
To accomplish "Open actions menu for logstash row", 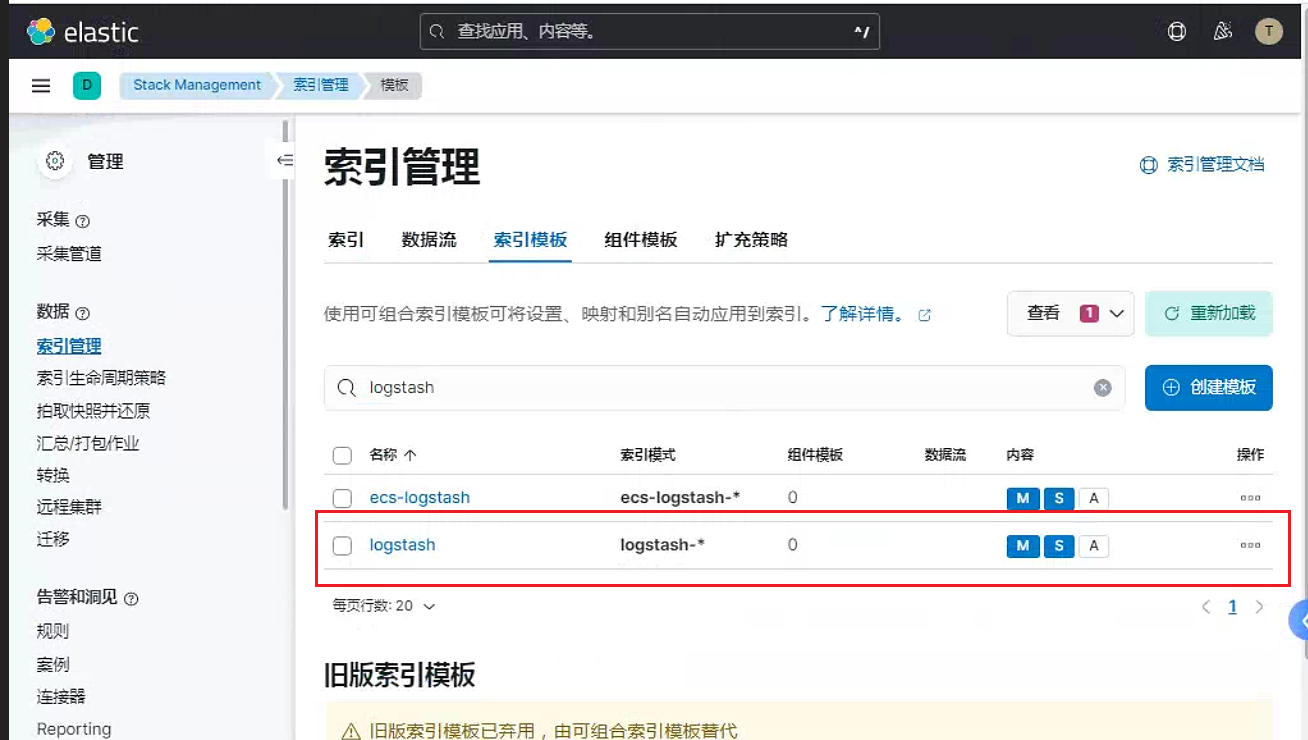I will [x=1250, y=546].
